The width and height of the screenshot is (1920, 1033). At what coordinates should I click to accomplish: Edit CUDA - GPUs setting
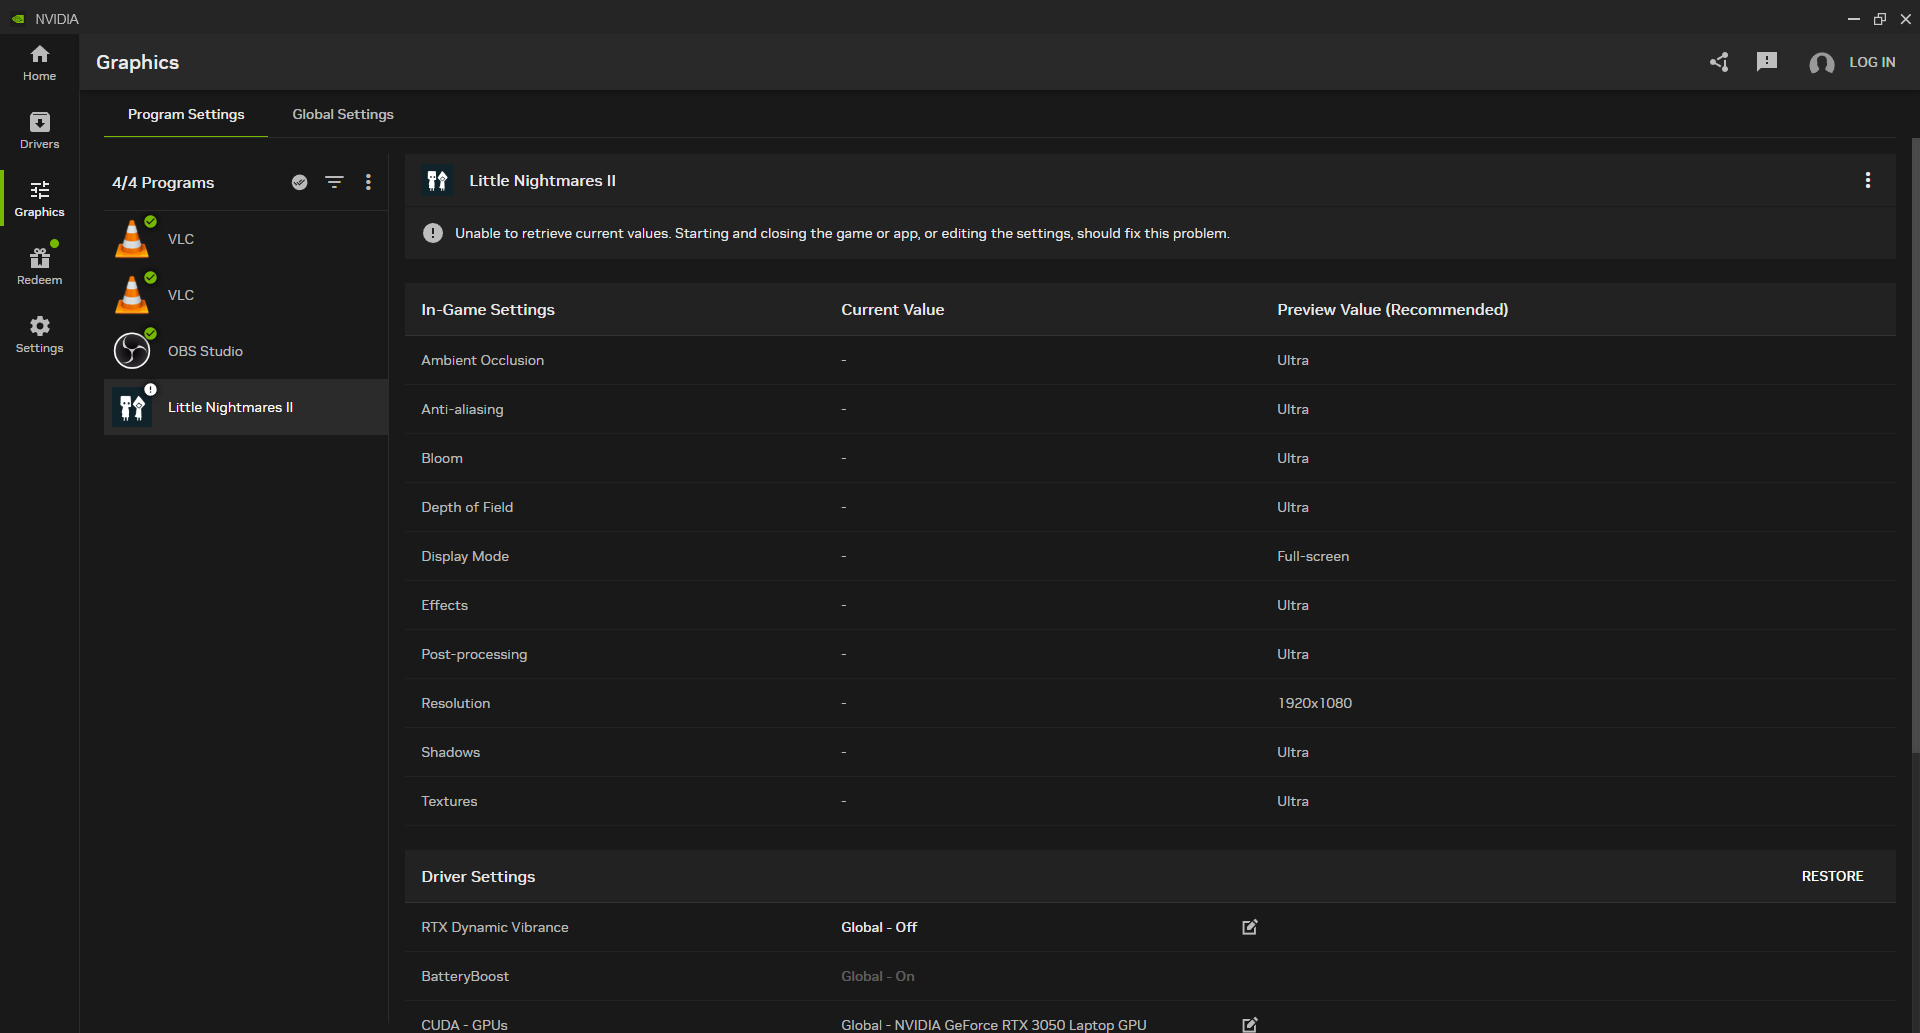click(x=1249, y=1024)
